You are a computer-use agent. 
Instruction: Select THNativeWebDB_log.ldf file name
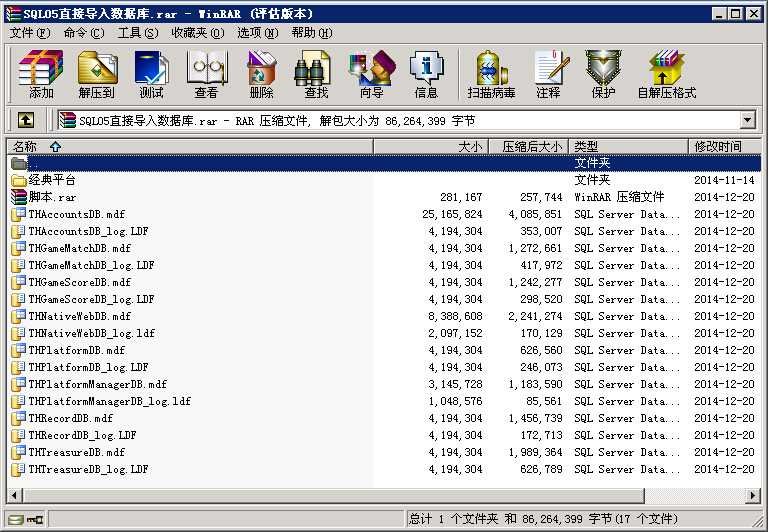92,333
